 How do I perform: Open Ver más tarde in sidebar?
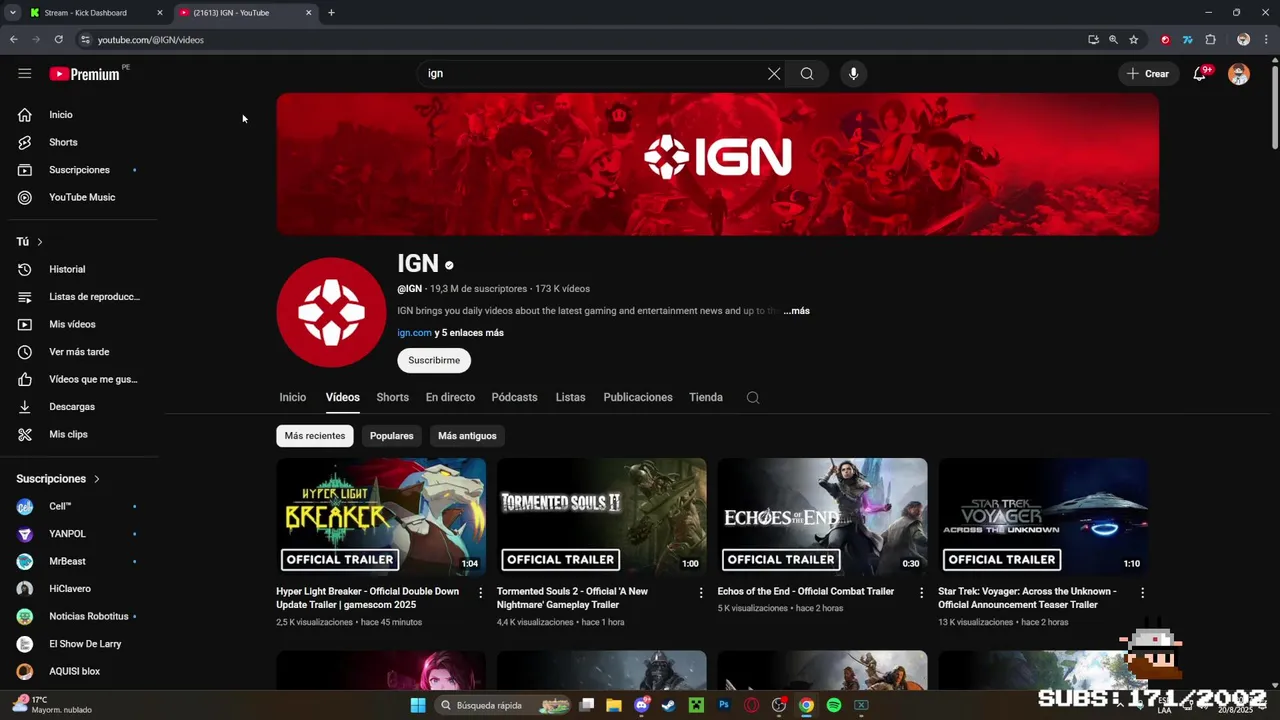pos(80,352)
